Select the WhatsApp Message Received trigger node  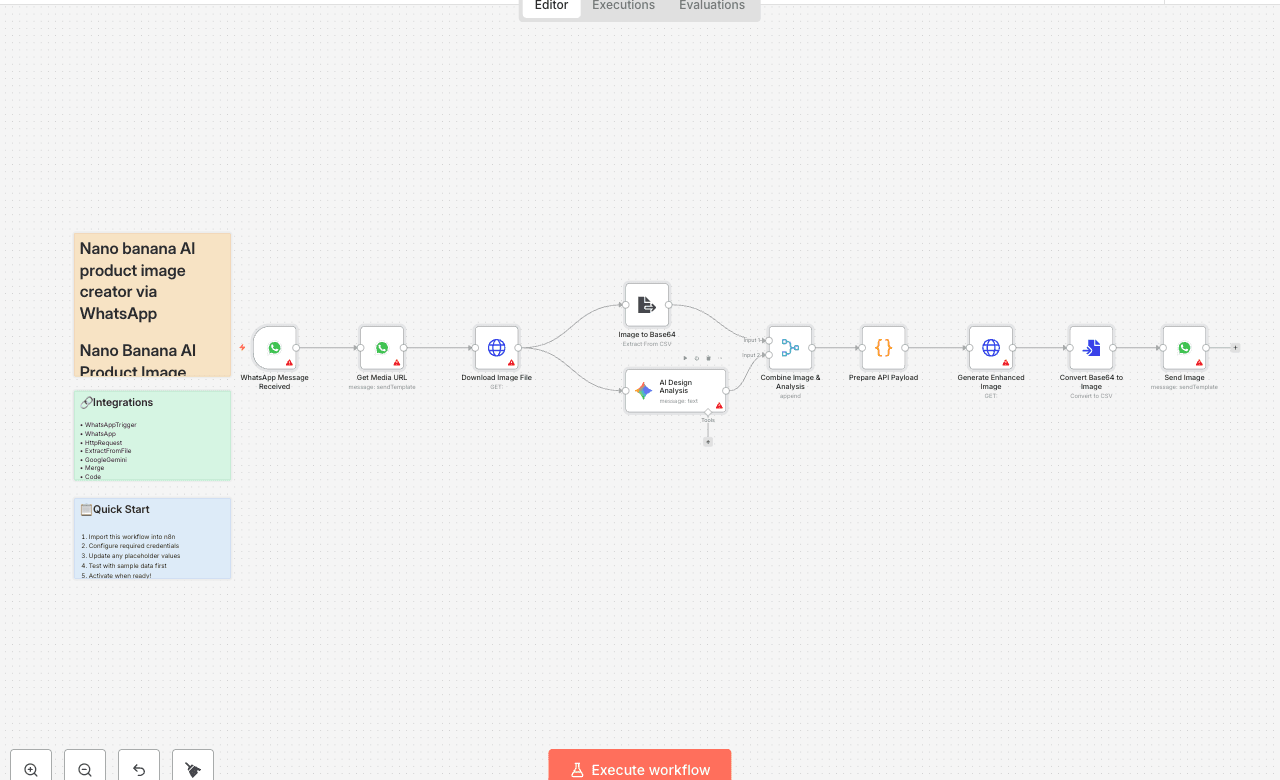pos(274,347)
